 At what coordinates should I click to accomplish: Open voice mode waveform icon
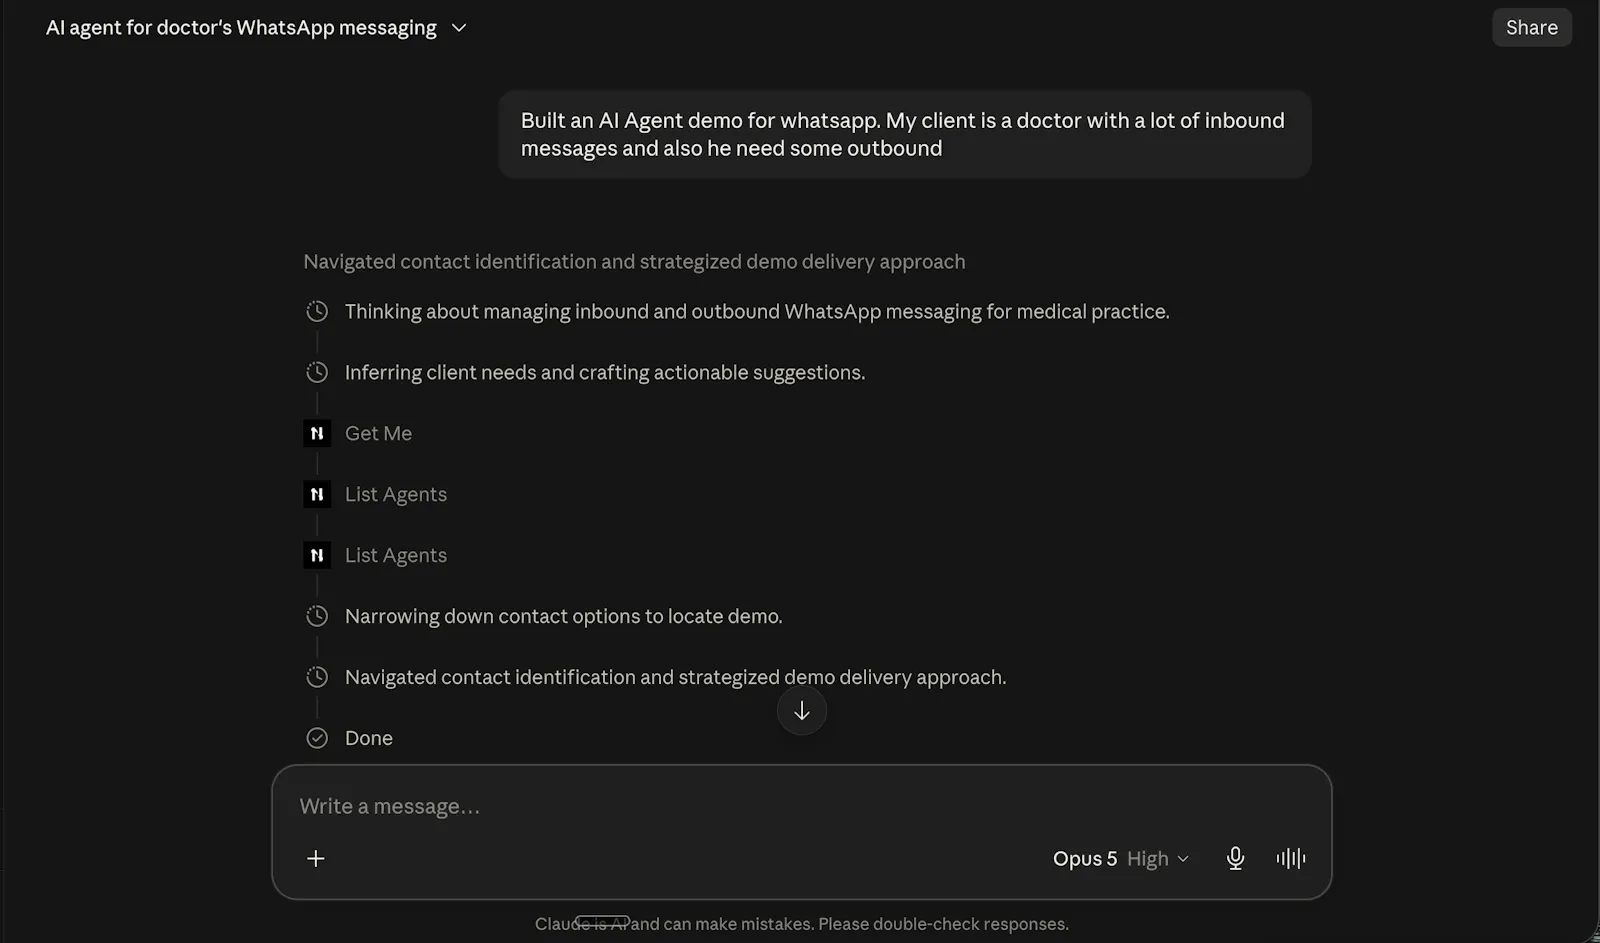1291,859
